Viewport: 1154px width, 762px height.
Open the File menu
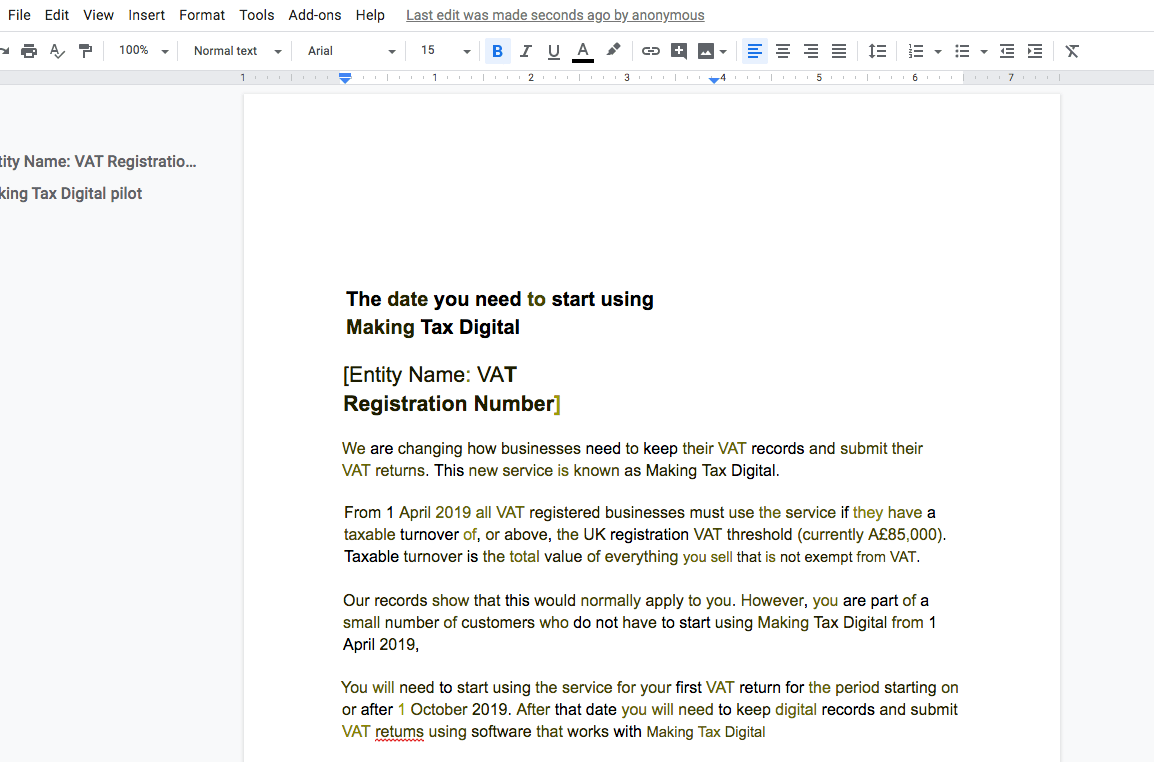point(19,15)
